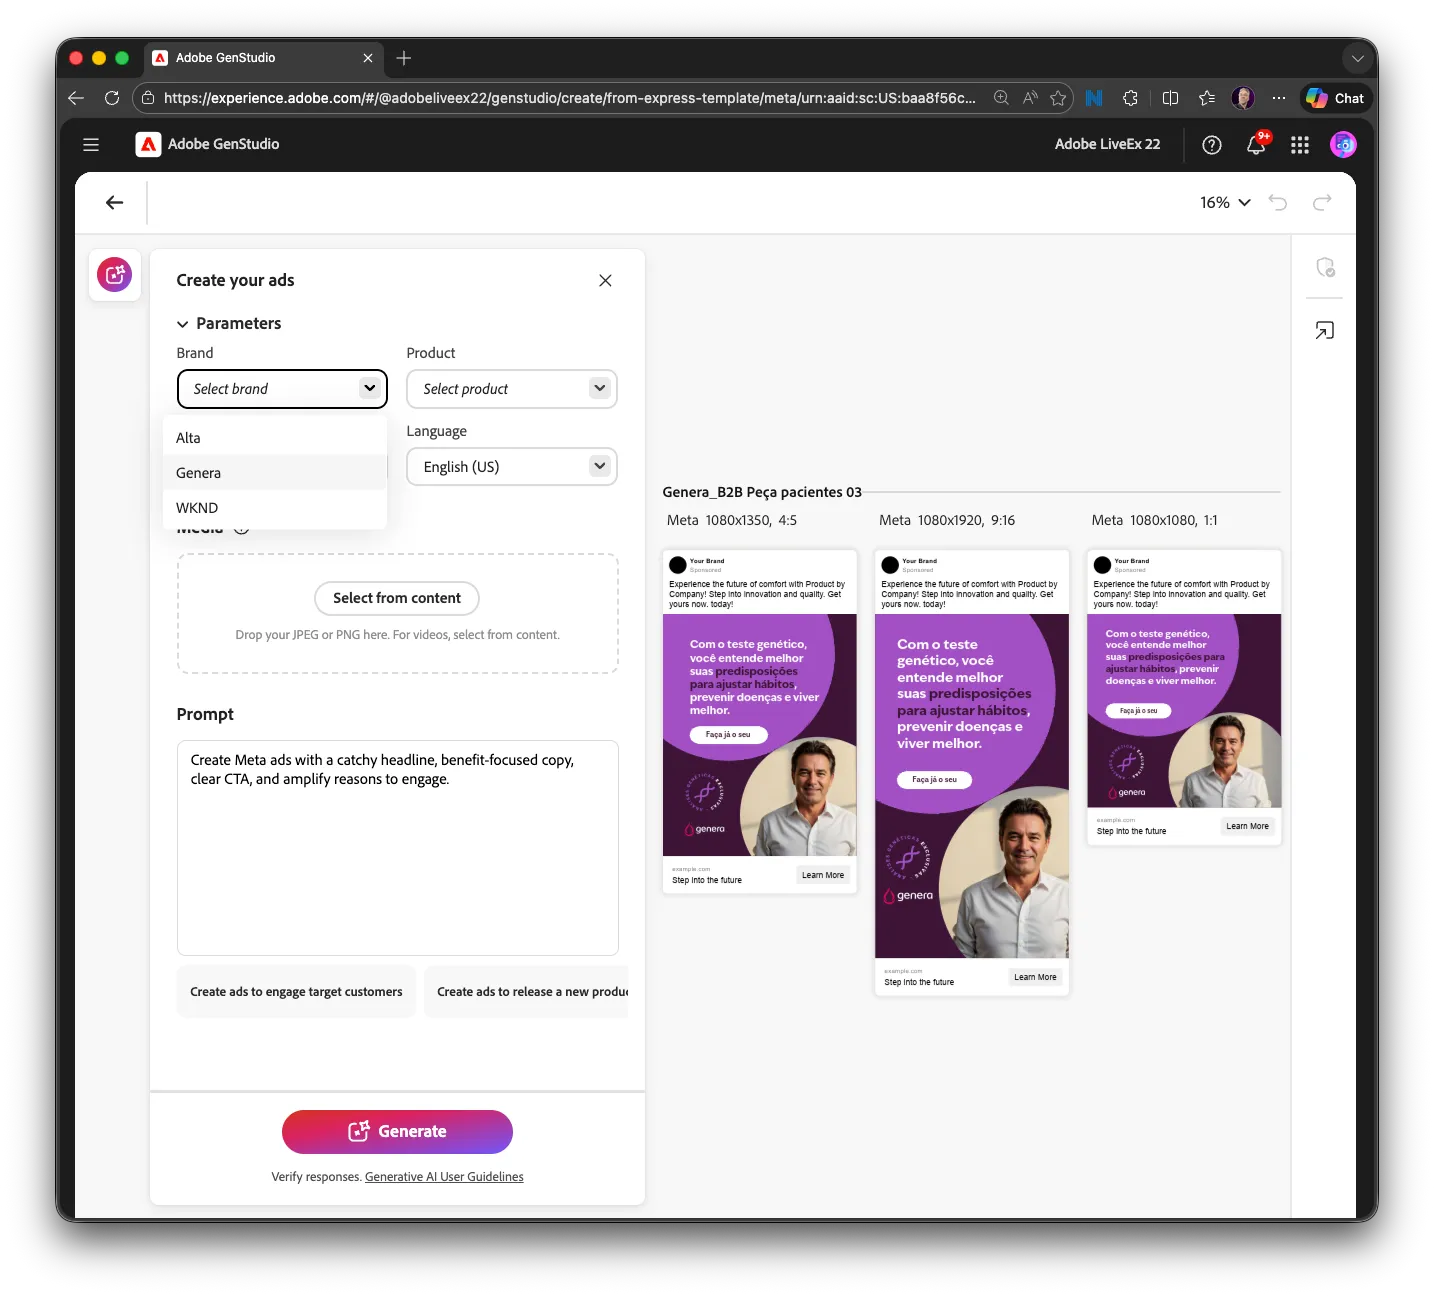The height and width of the screenshot is (1296, 1434).
Task: Navigate back in the browser
Action: (x=76, y=98)
